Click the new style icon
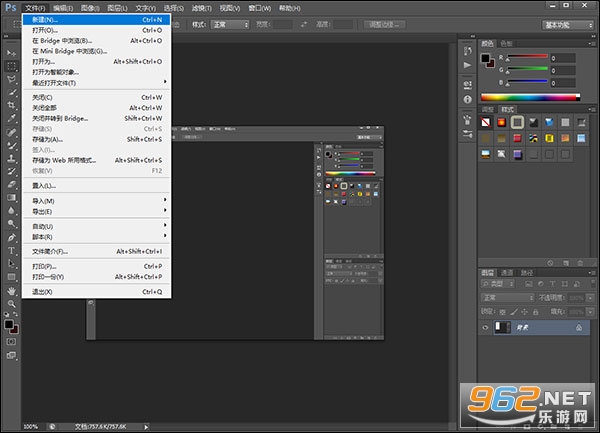Screen dimensions: 600x433 [x=566, y=263]
